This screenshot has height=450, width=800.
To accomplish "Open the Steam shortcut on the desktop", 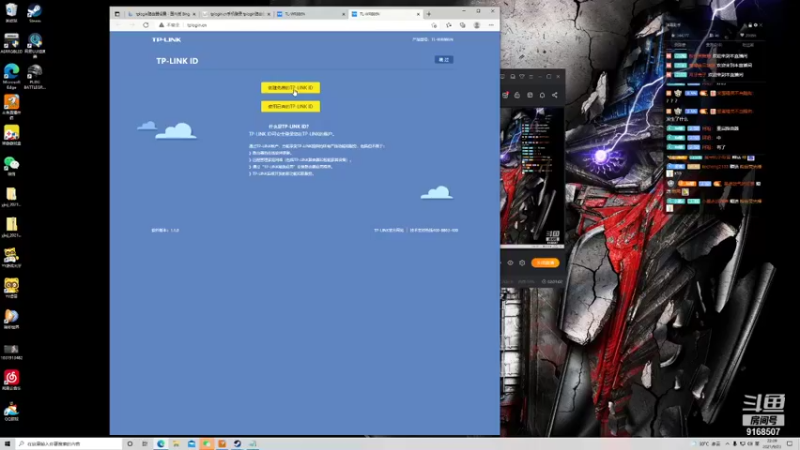I will click(x=35, y=13).
